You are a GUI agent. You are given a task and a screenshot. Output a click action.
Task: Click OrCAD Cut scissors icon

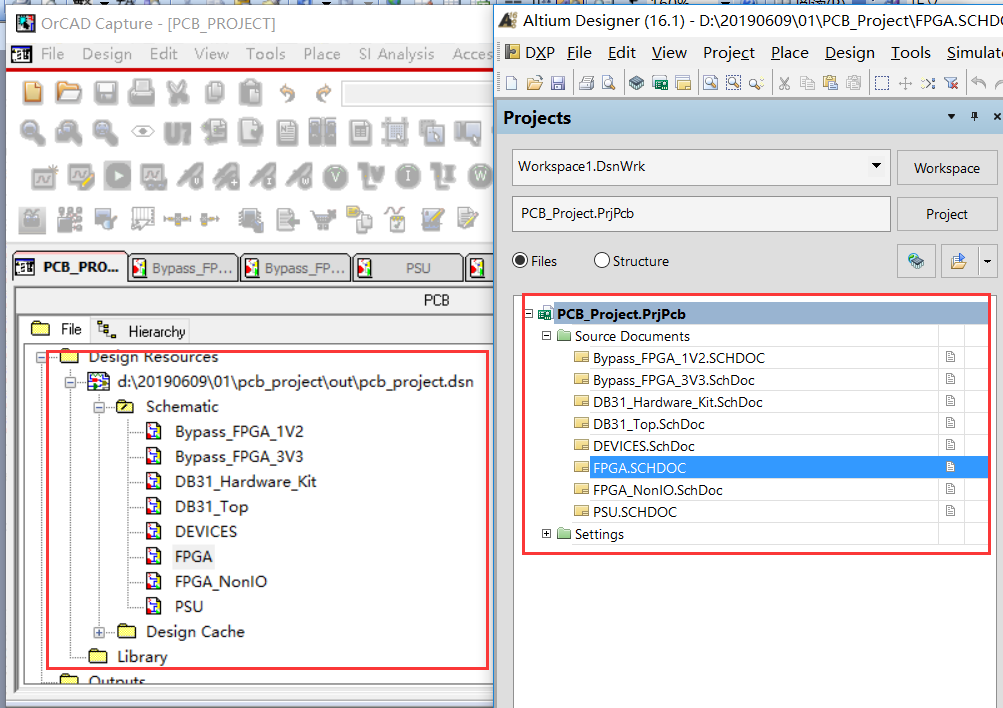(x=178, y=93)
